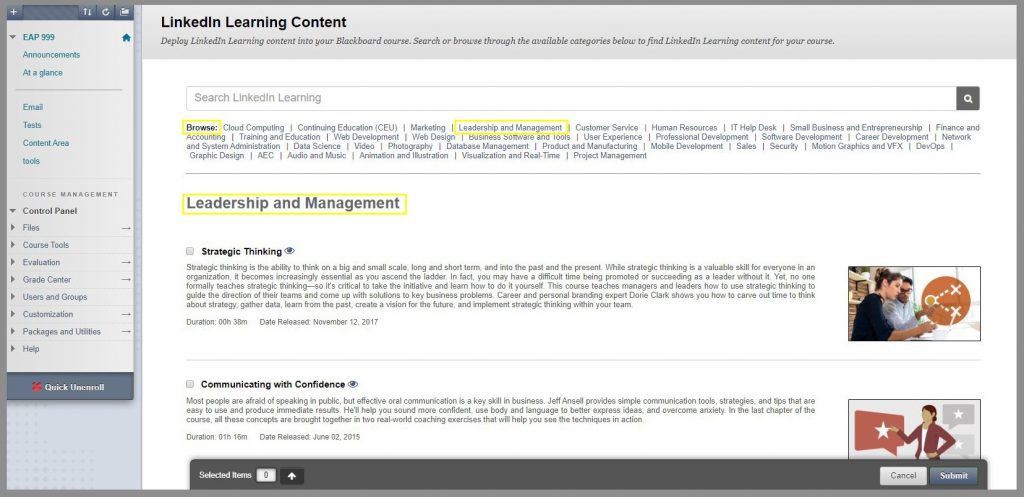Browse the Small Business and Entrepreneurship category

pyautogui.click(x=856, y=127)
